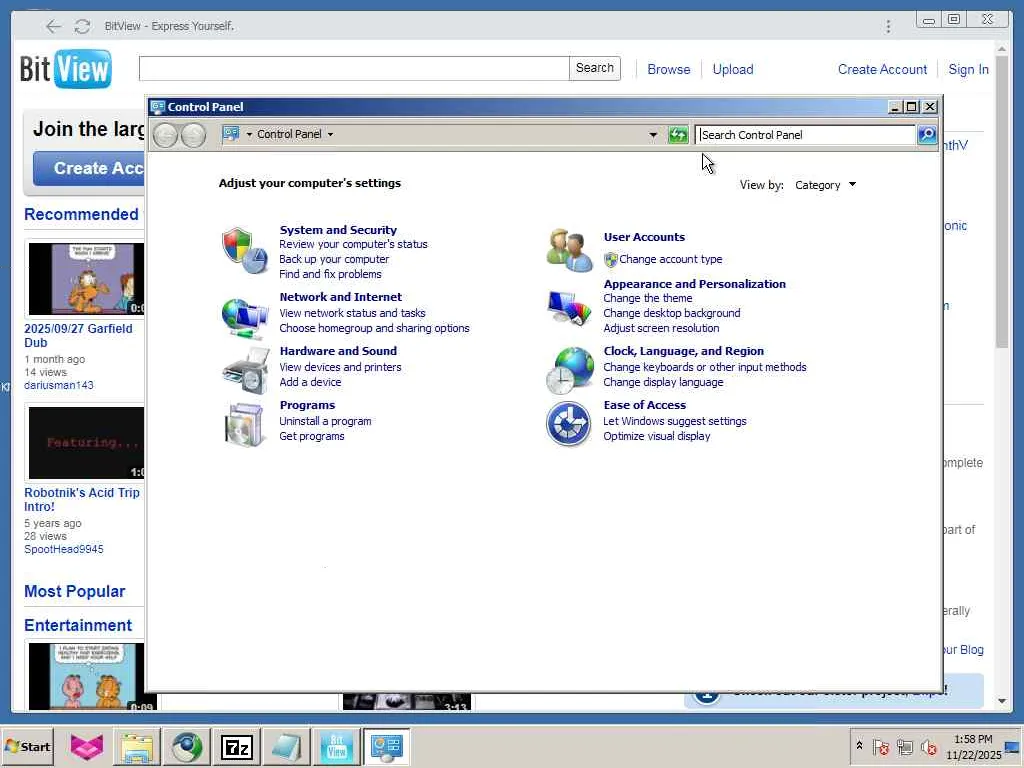Click View network status and tasks
Viewport: 1024px width, 768px height.
(x=352, y=313)
